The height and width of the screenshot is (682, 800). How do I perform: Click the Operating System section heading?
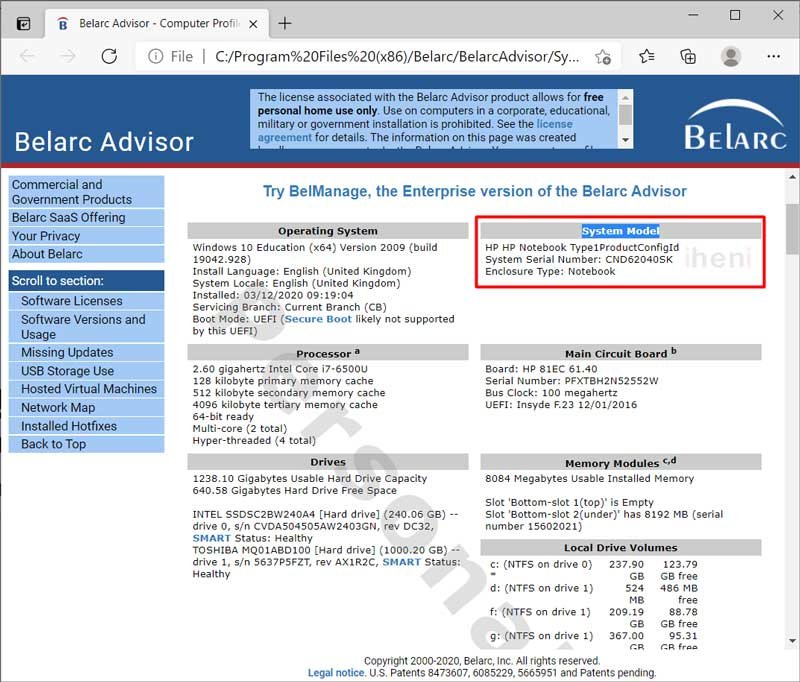(x=328, y=231)
